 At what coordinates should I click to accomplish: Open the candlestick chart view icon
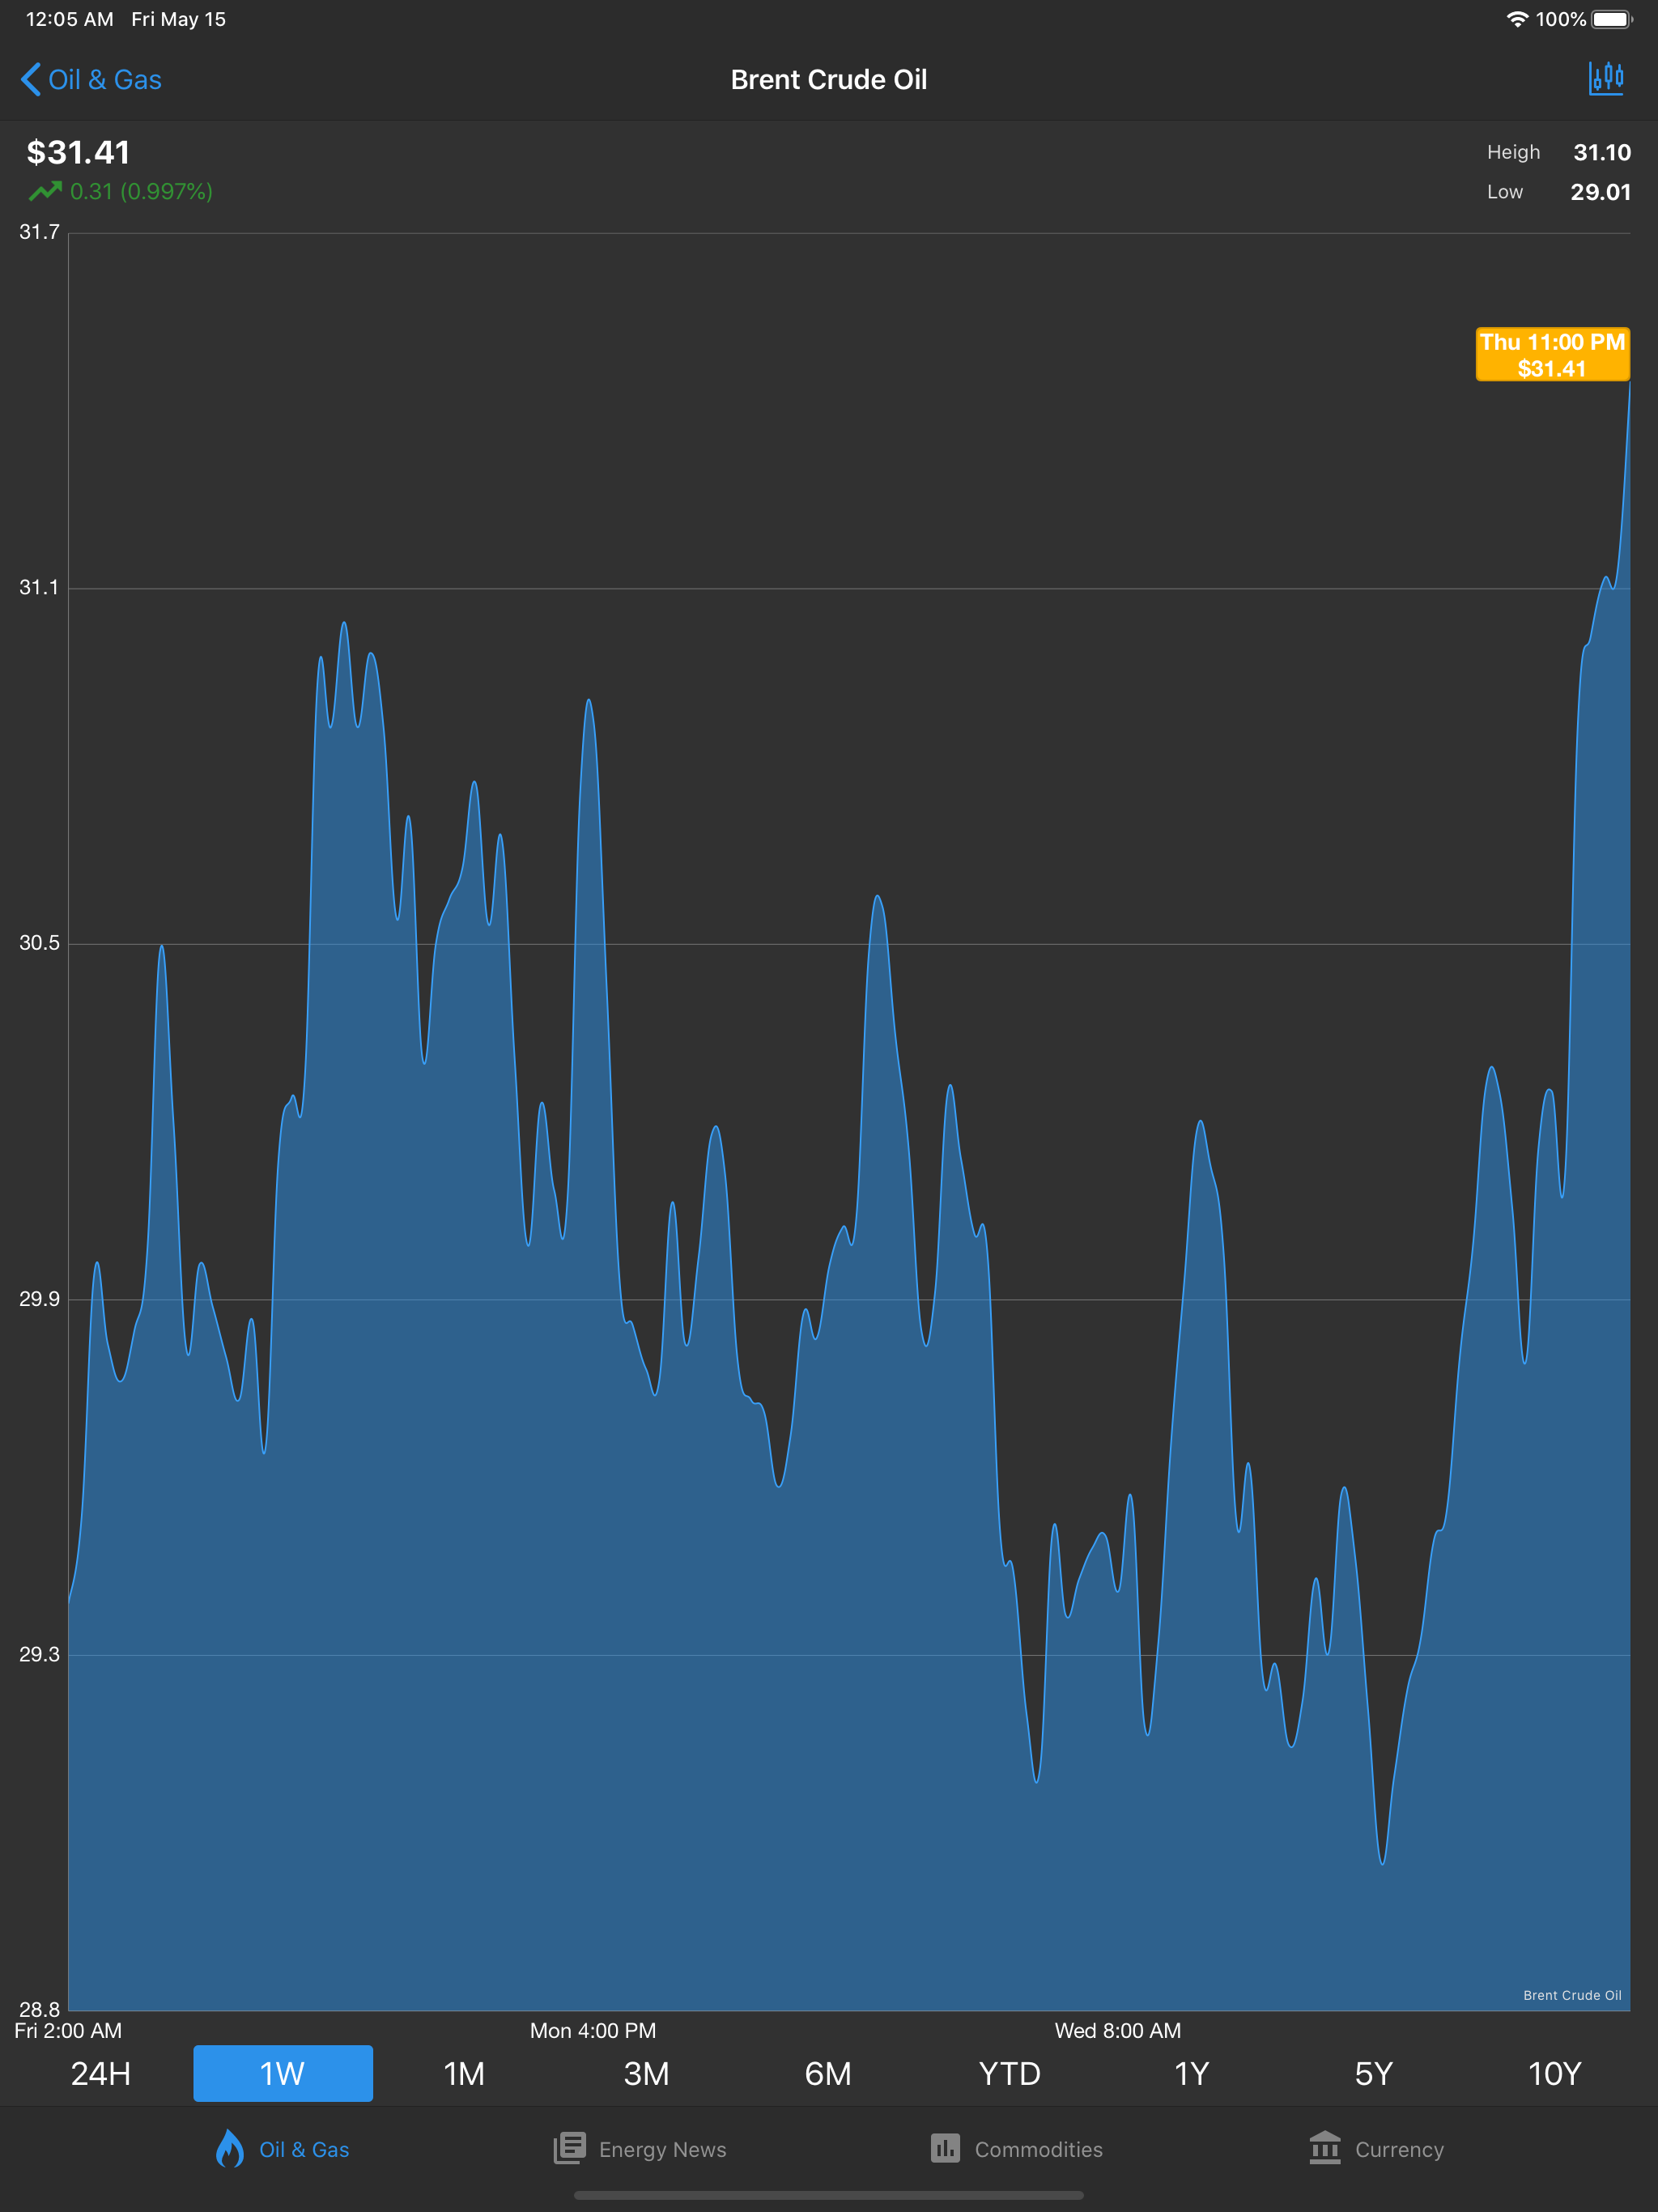pos(1605,79)
